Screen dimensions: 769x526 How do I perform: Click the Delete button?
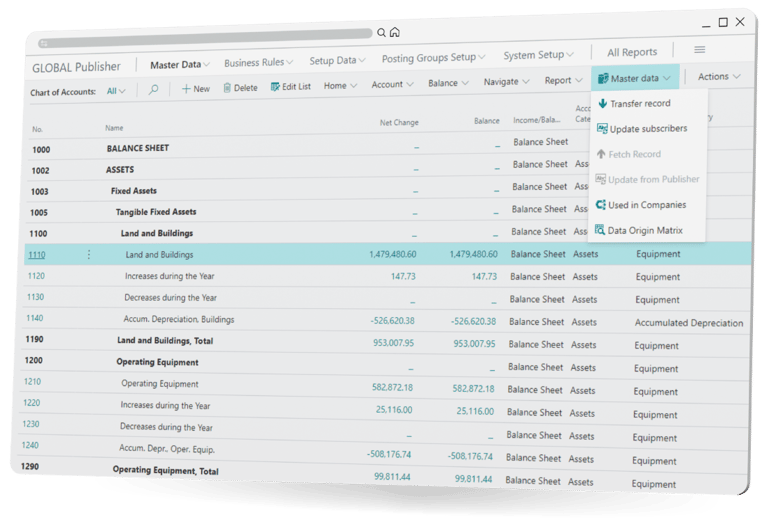[x=240, y=88]
